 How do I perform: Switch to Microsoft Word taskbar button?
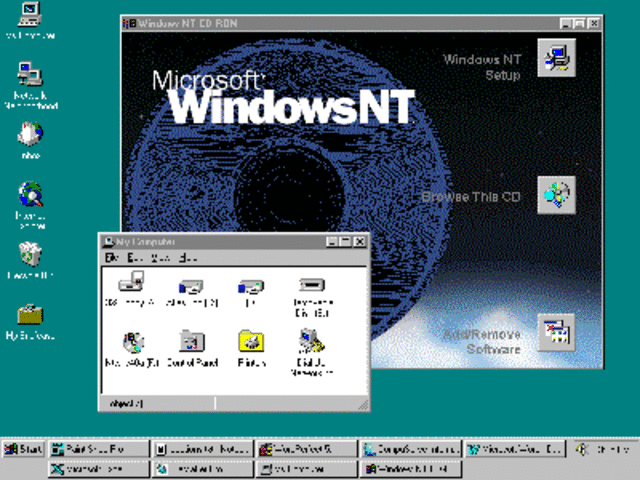(515, 449)
